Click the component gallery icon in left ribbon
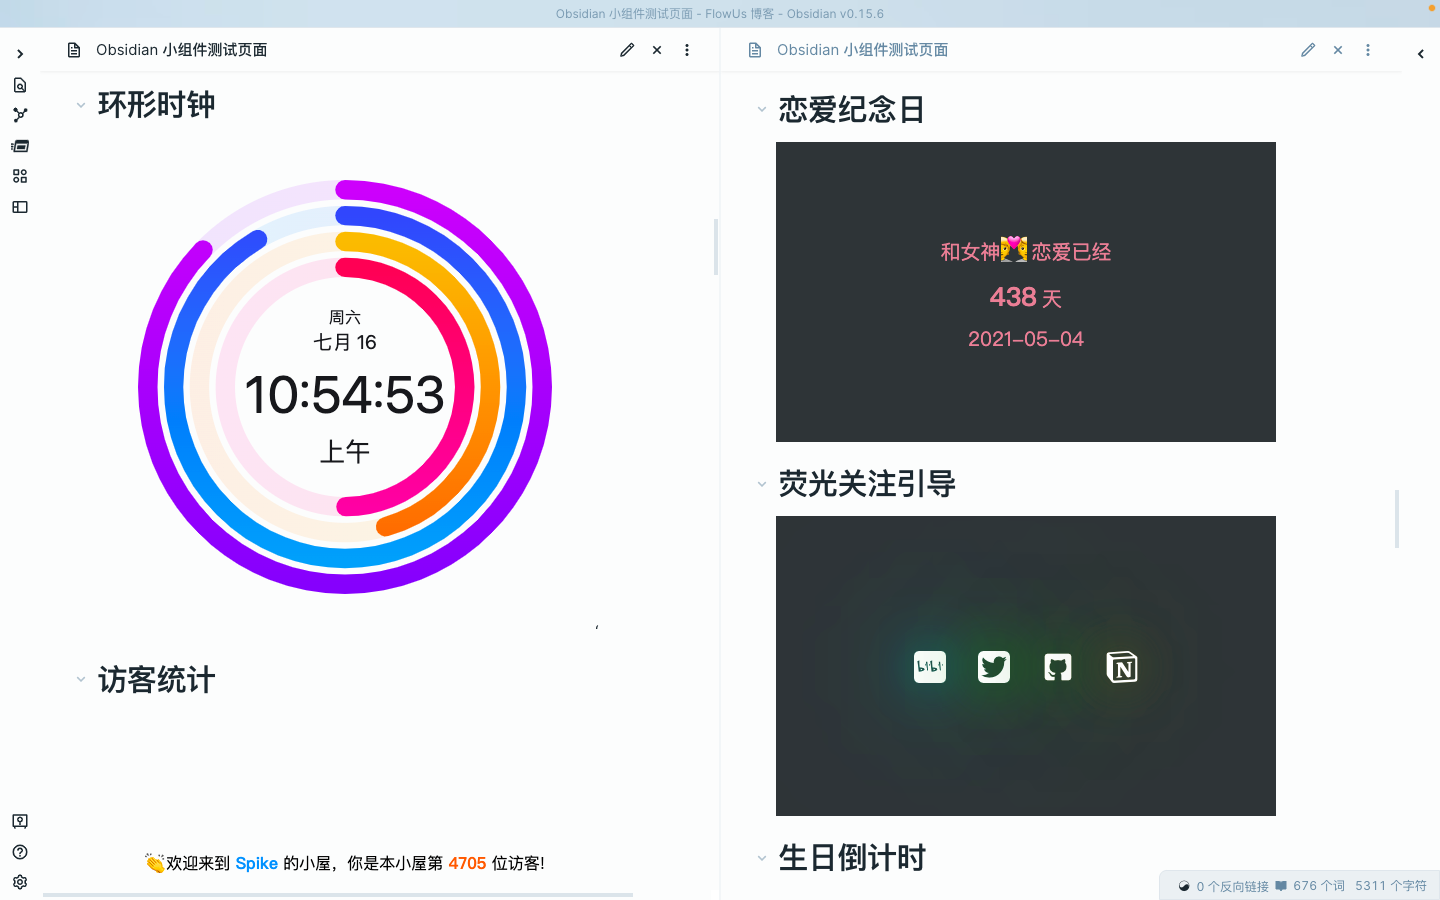 tap(20, 176)
